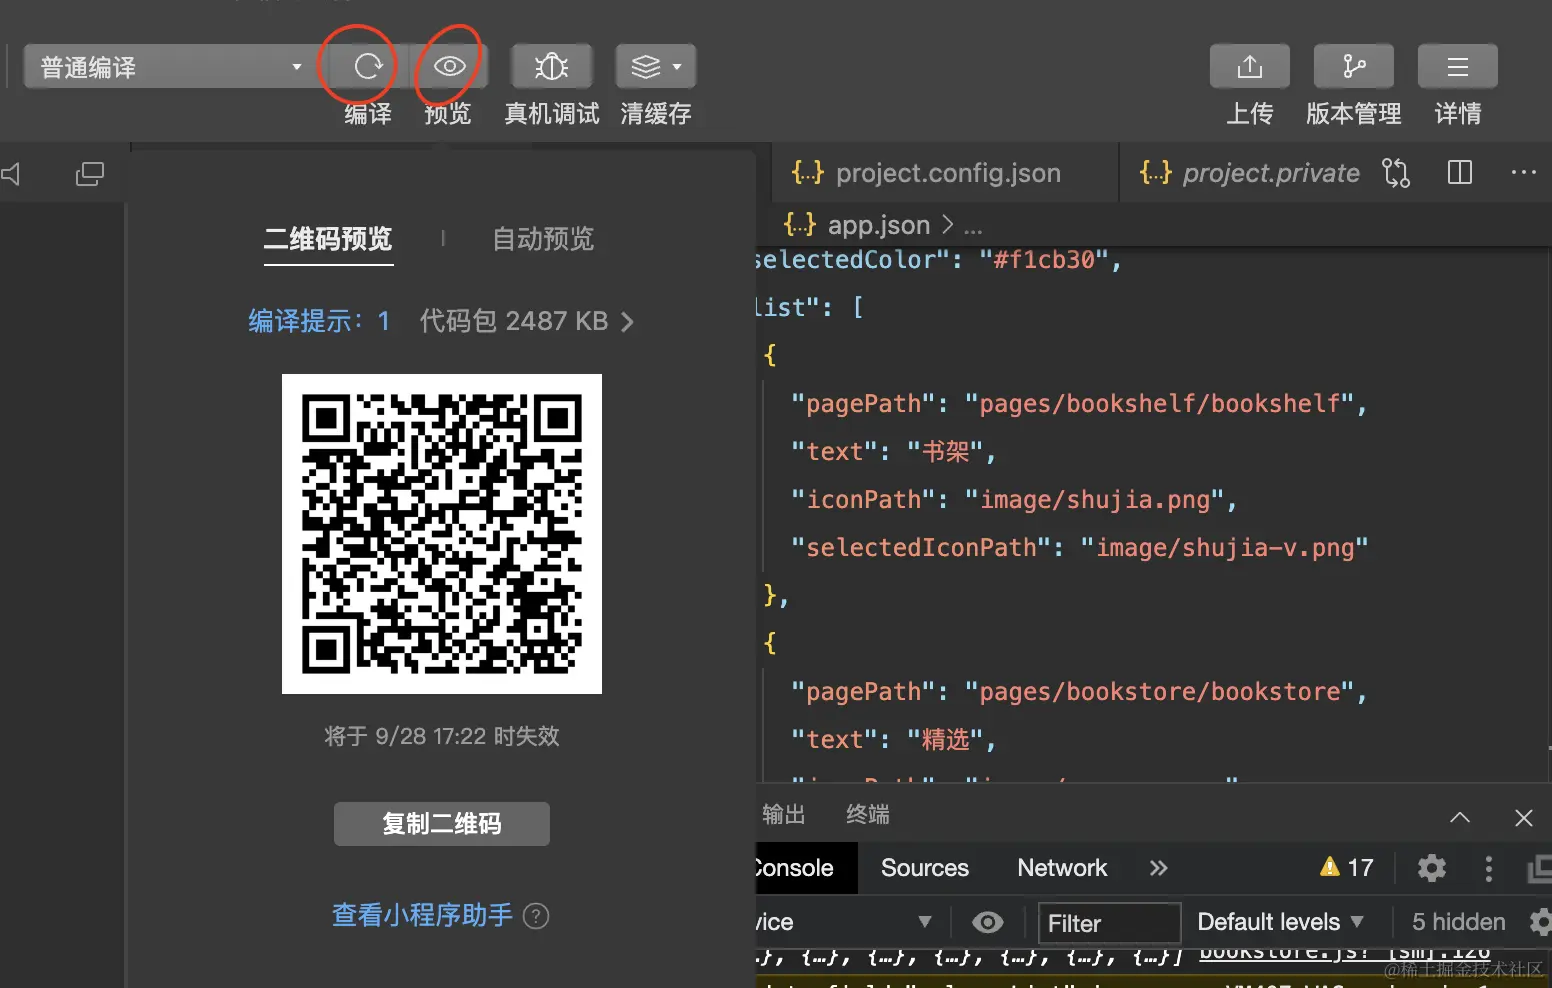Select the Console devtools tab
This screenshot has width=1552, height=988.
[x=804, y=868]
